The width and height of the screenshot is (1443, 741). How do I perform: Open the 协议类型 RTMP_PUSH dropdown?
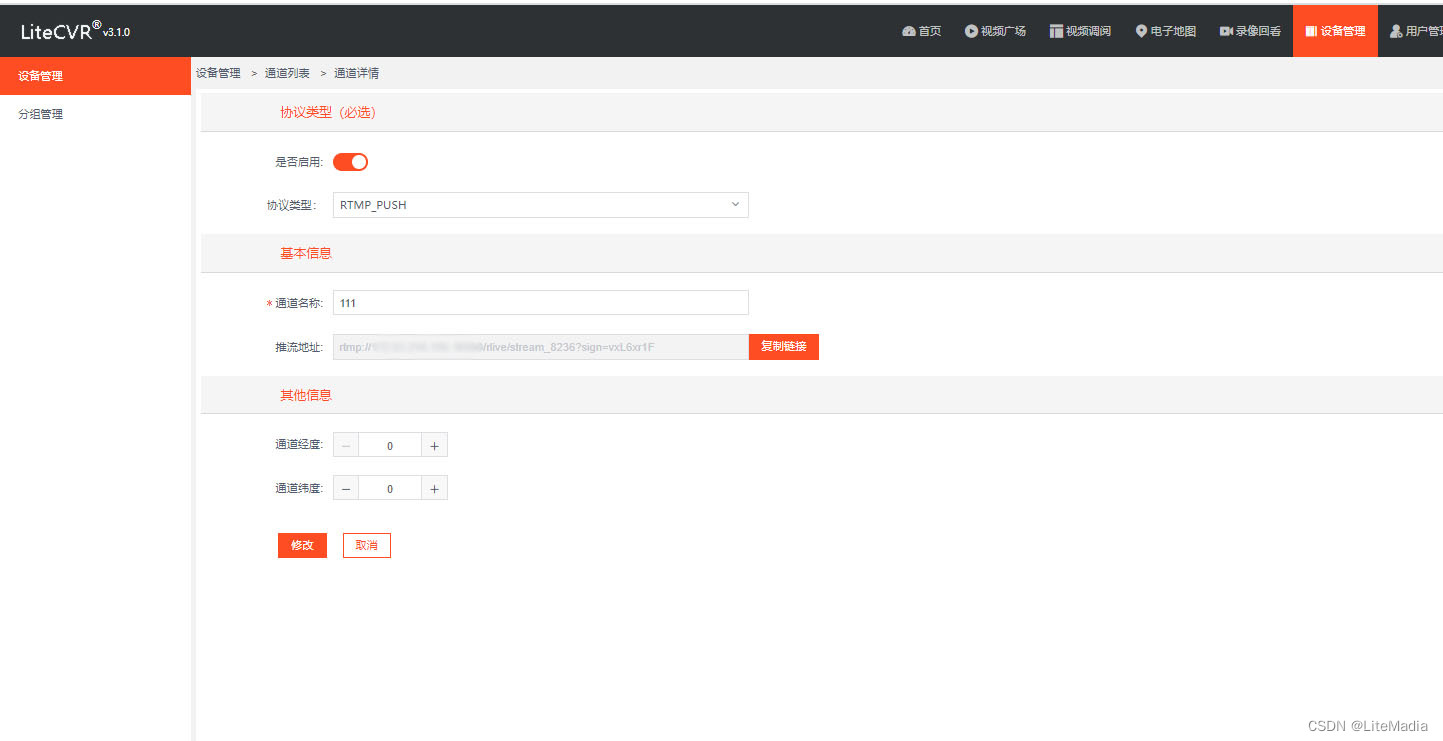540,205
